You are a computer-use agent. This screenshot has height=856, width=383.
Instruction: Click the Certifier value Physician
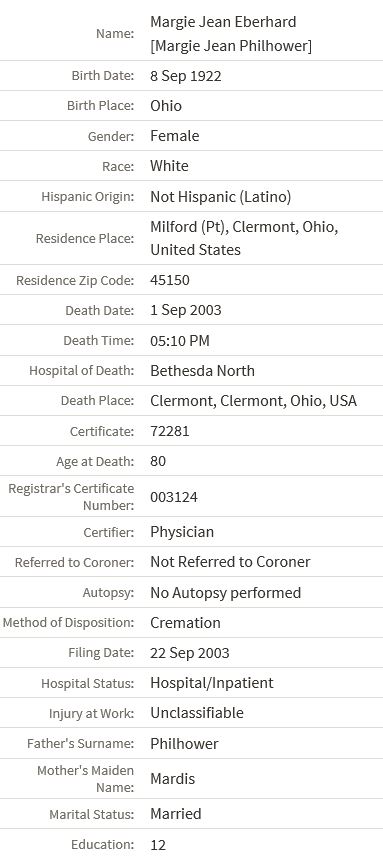click(182, 532)
